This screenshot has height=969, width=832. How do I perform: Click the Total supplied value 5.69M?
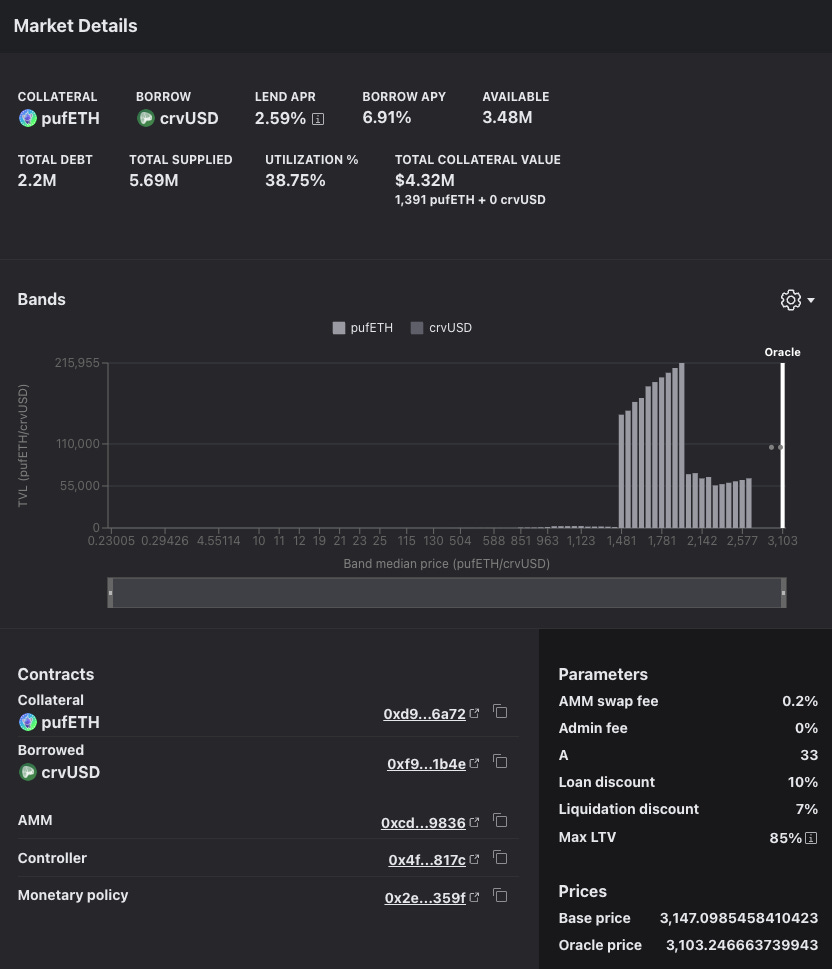(x=153, y=180)
